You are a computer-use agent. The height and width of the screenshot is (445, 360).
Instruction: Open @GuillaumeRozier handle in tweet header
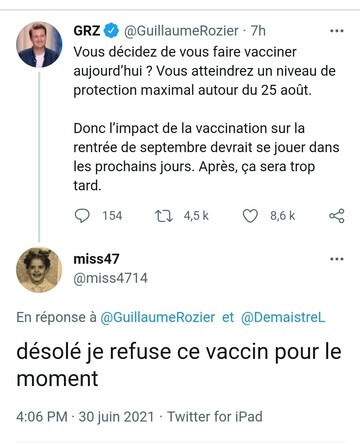181,31
